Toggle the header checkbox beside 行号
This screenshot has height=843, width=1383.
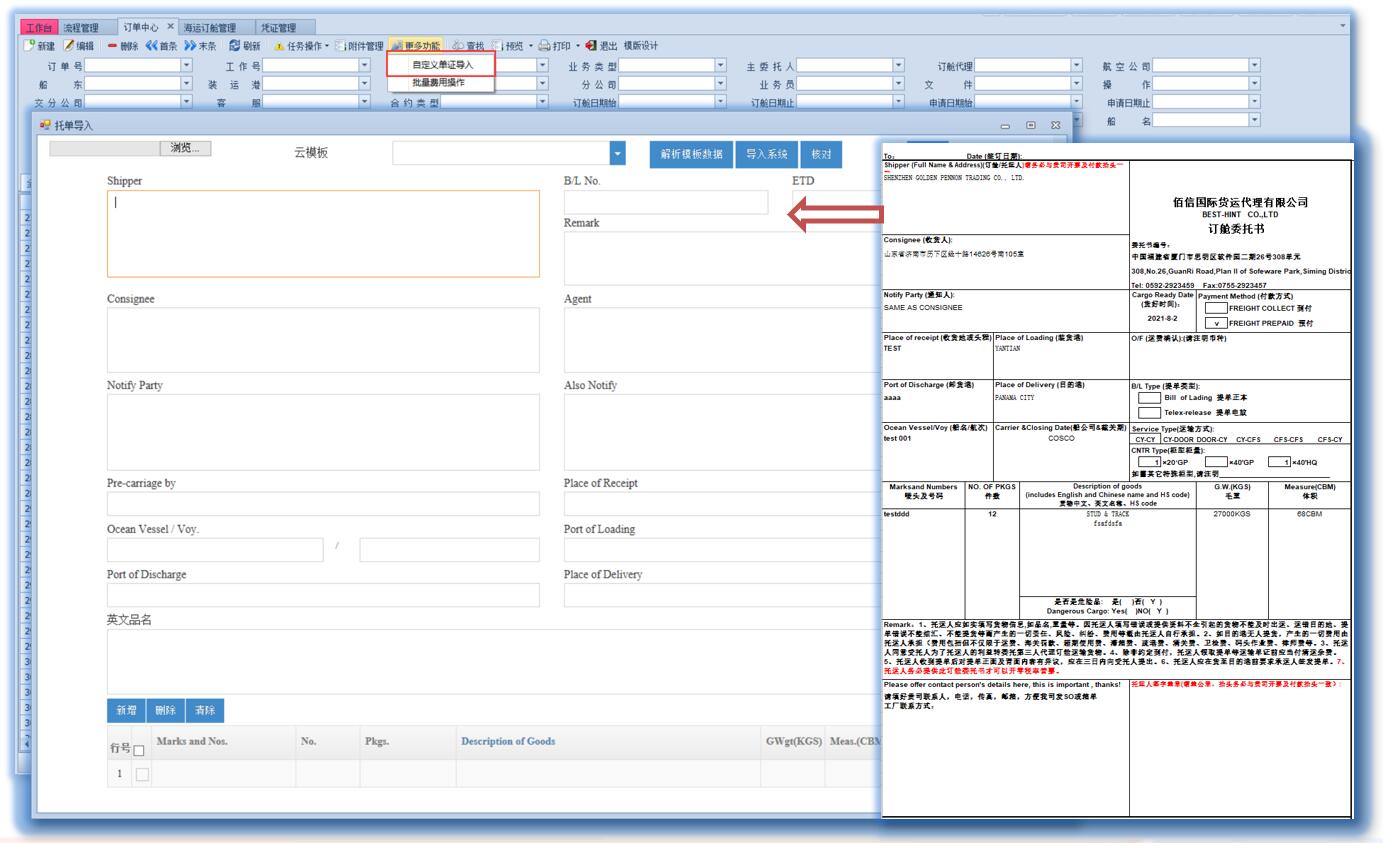click(x=139, y=750)
